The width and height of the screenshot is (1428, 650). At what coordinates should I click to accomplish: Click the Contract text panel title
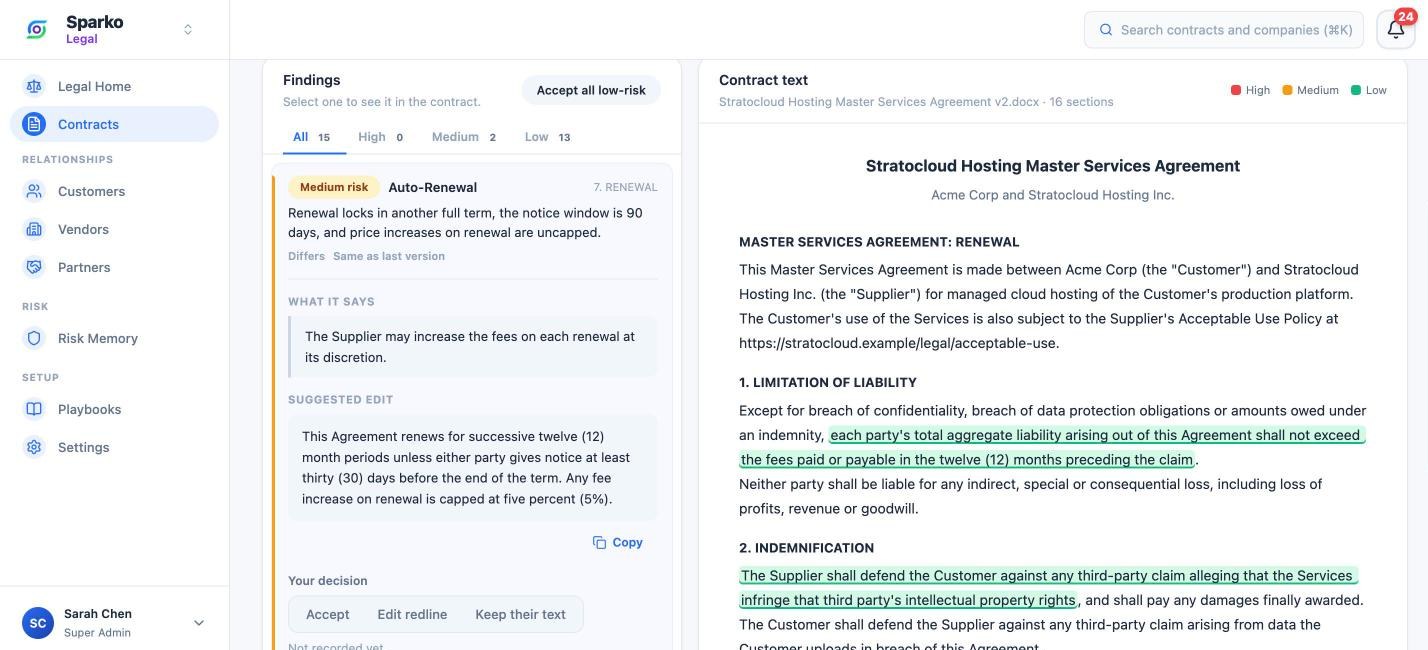763,80
